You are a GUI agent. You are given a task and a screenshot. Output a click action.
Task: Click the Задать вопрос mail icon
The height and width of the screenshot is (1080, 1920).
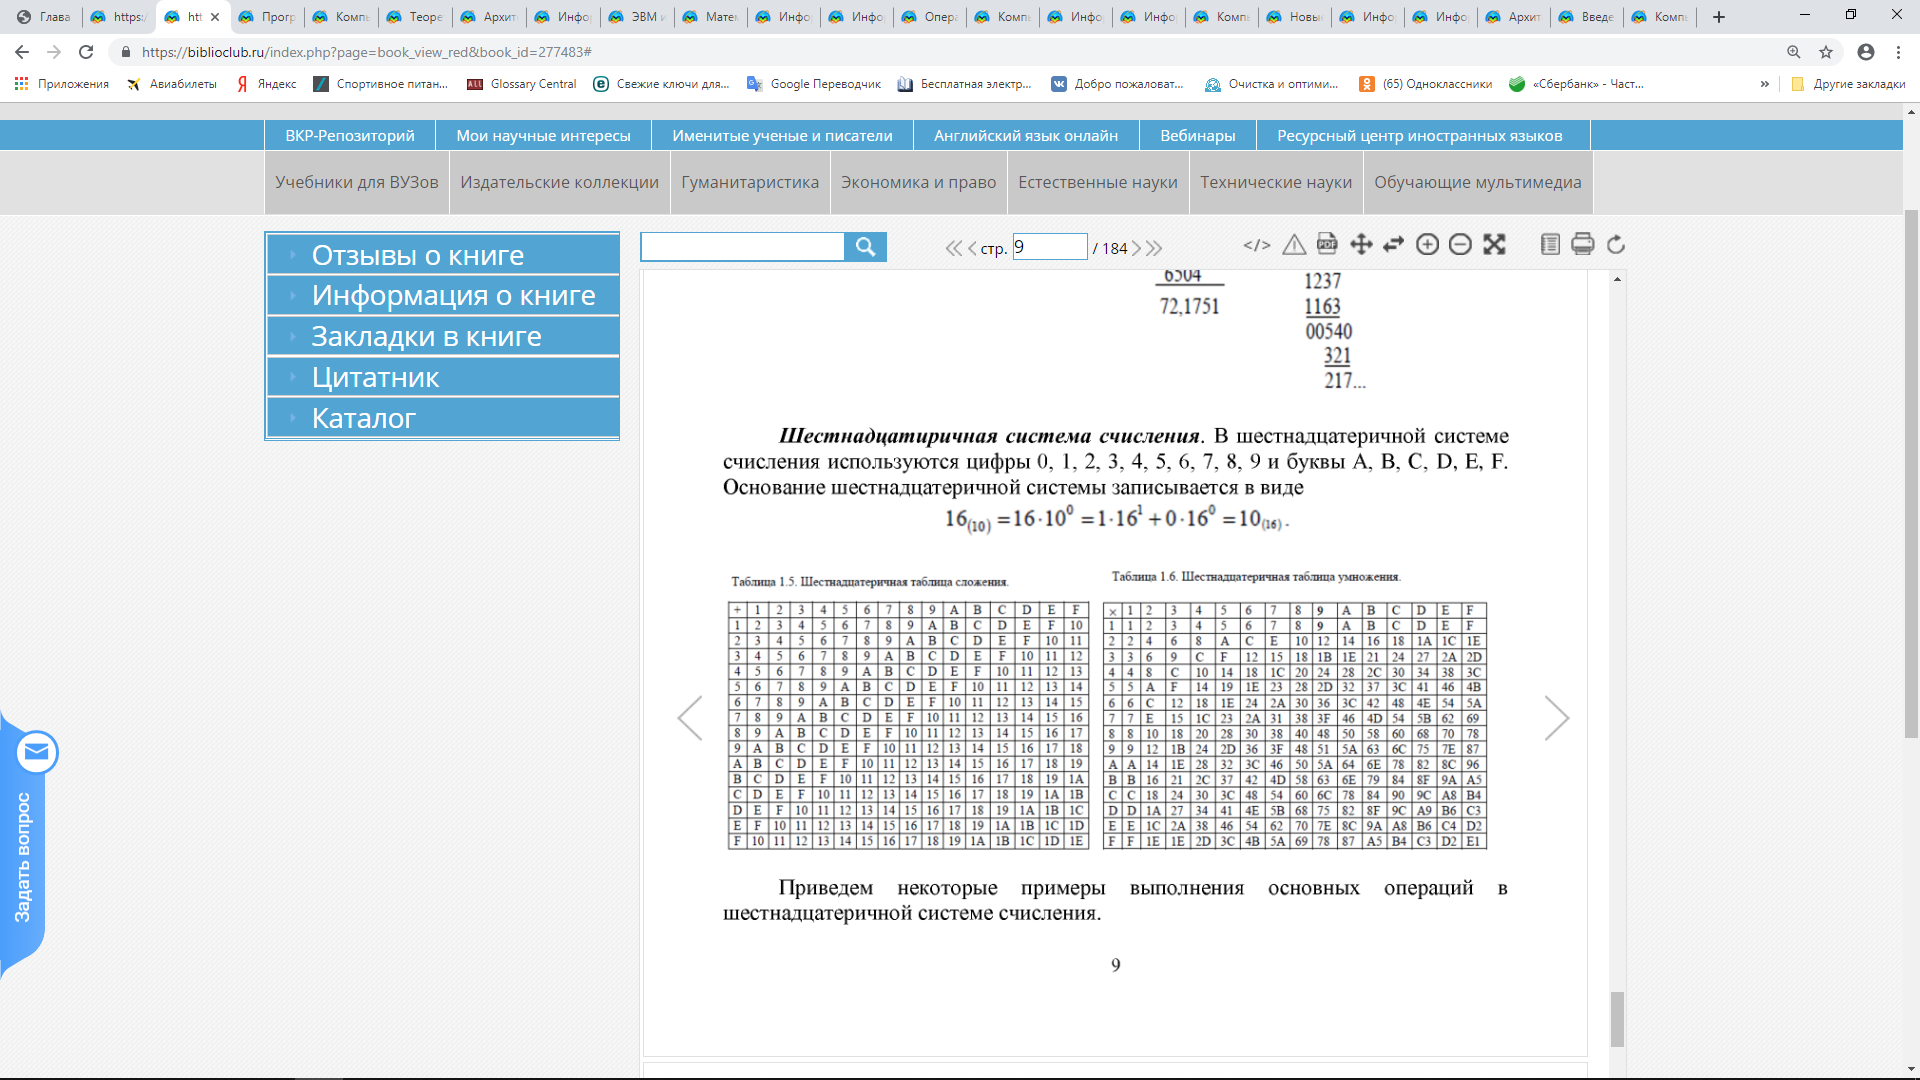coord(37,752)
